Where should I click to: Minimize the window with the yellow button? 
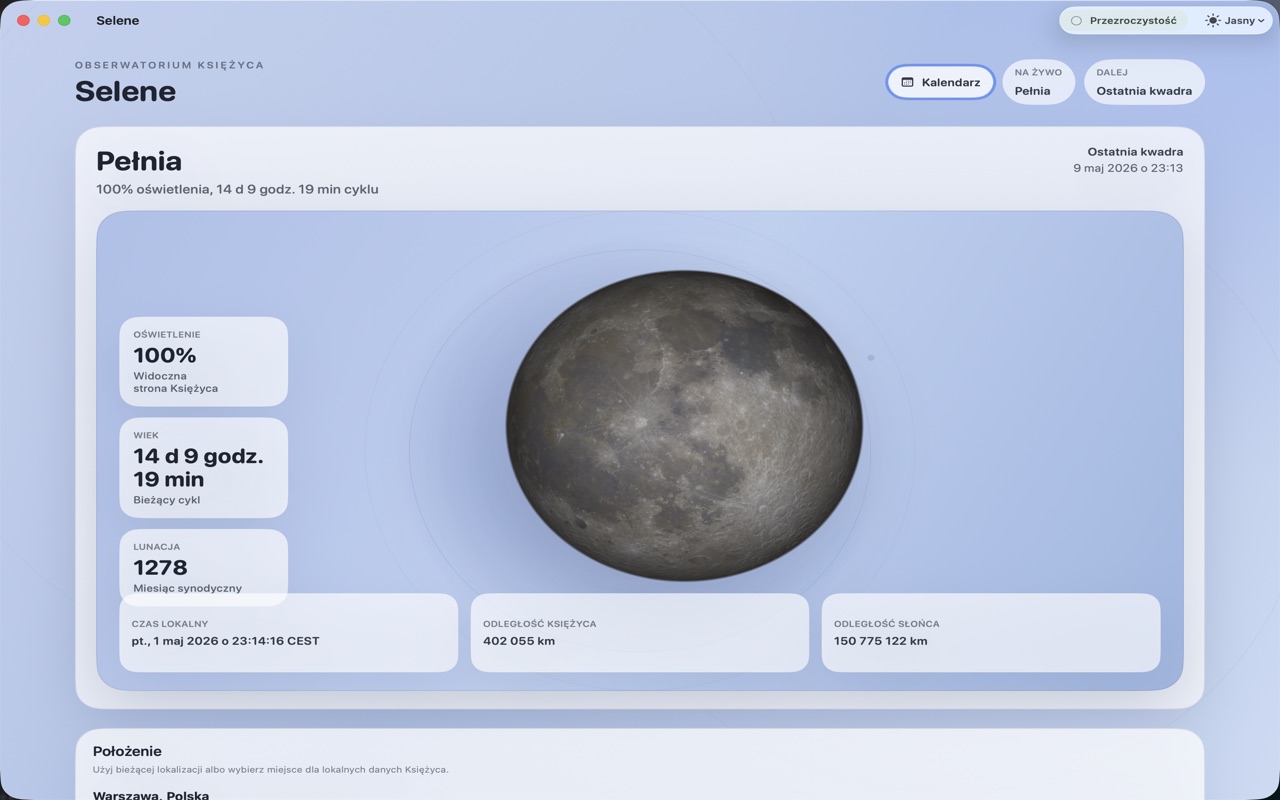tap(44, 20)
